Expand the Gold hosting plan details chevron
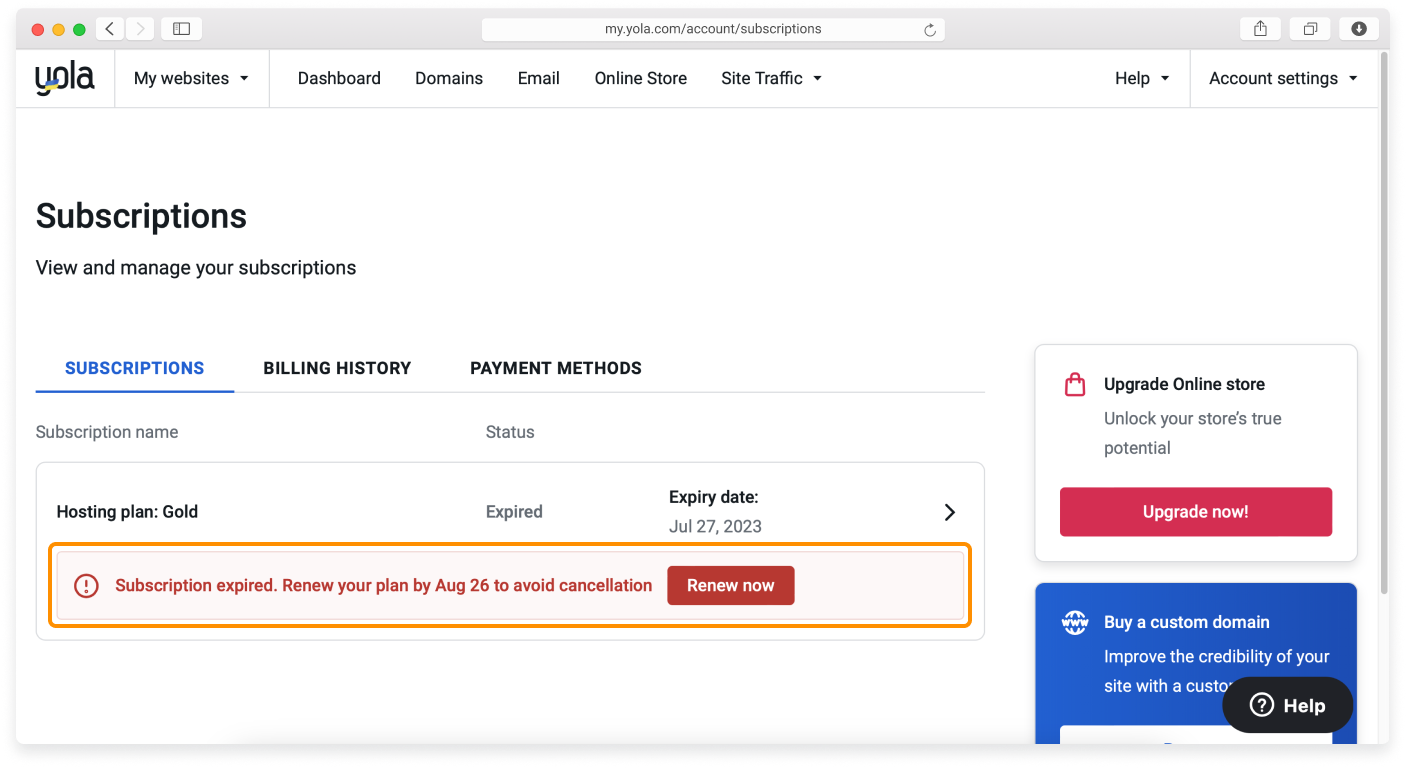Screen dimensions: 1406x768 tap(949, 511)
